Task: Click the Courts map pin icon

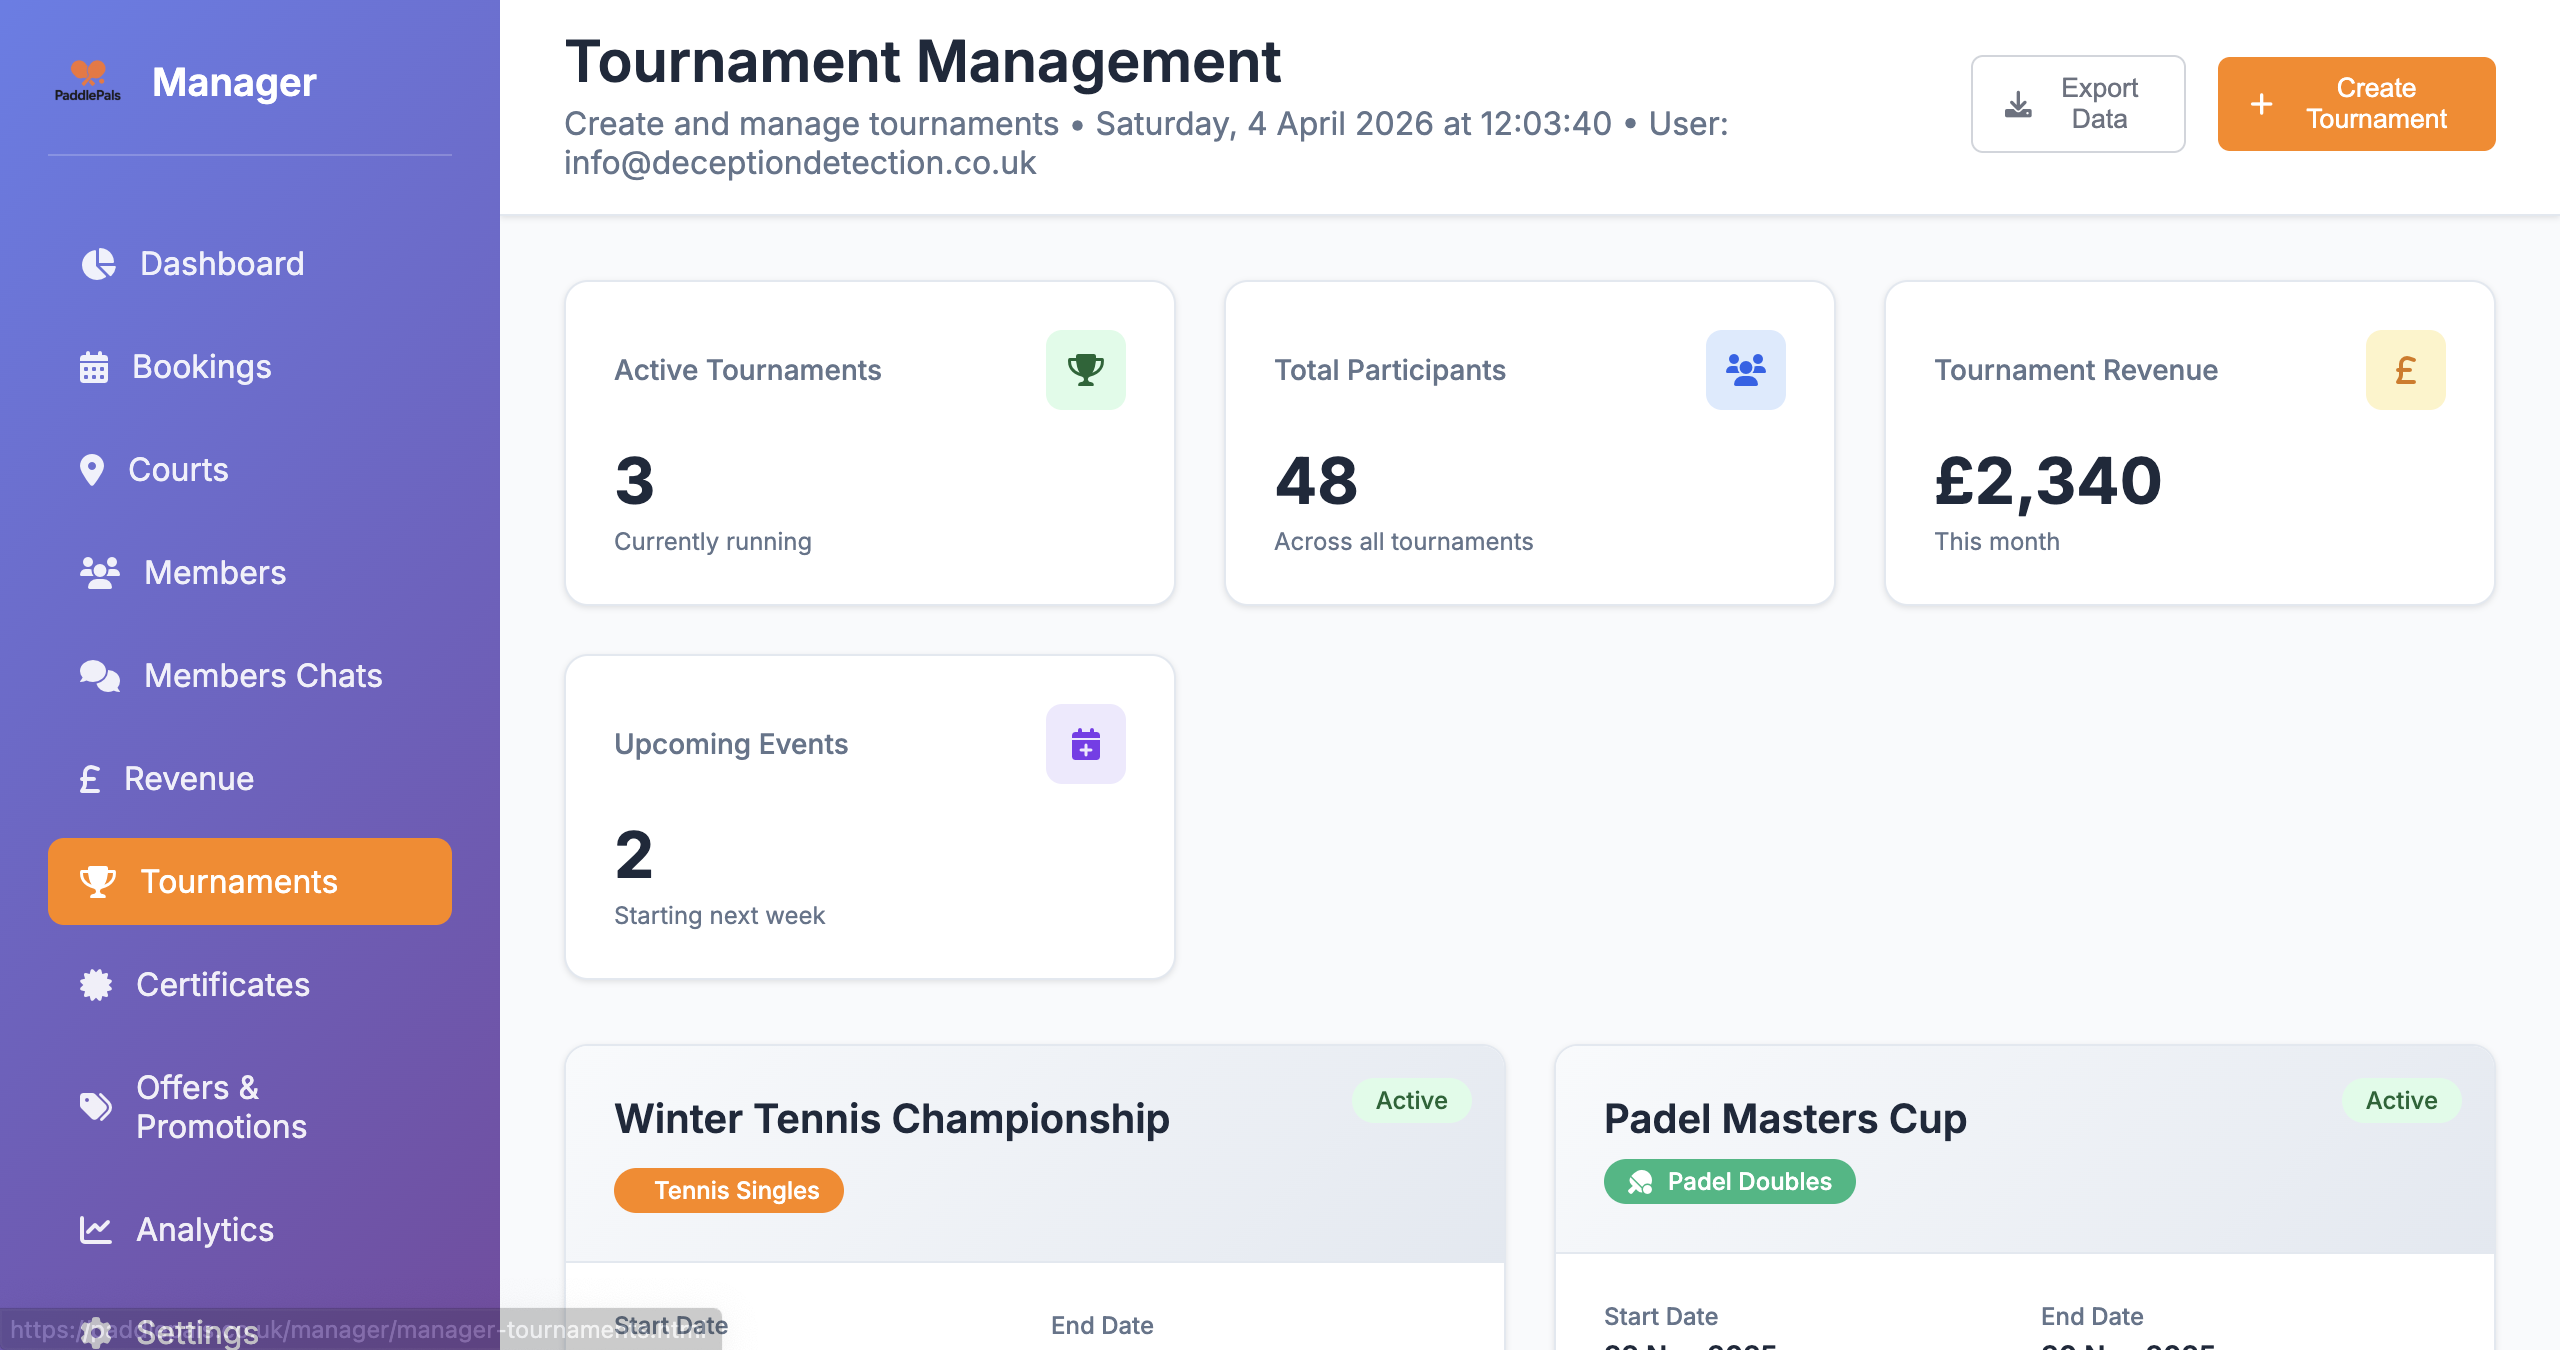Action: click(92, 470)
